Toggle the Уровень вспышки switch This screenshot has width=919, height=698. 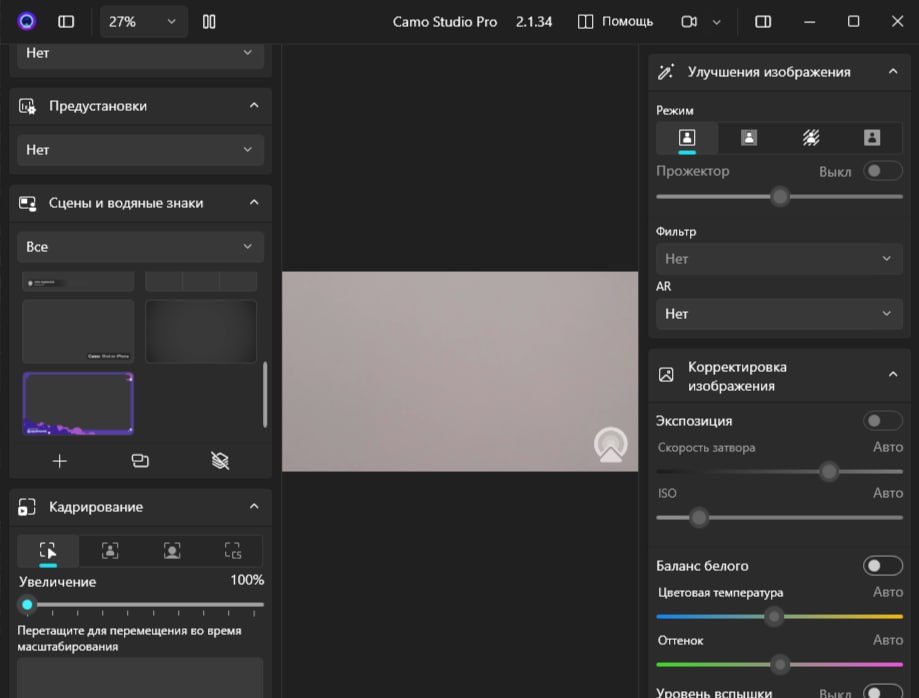click(x=883, y=692)
